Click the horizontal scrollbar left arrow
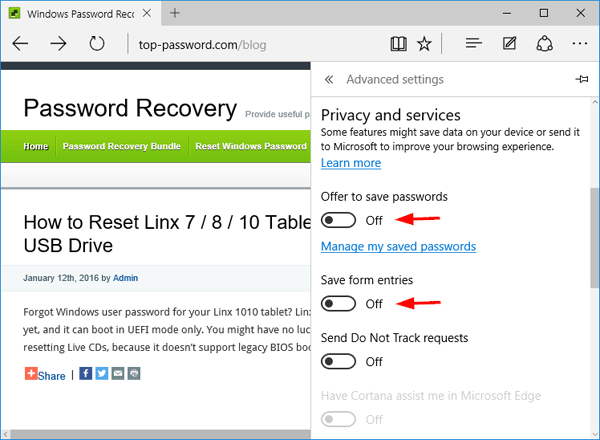 tap(5, 434)
